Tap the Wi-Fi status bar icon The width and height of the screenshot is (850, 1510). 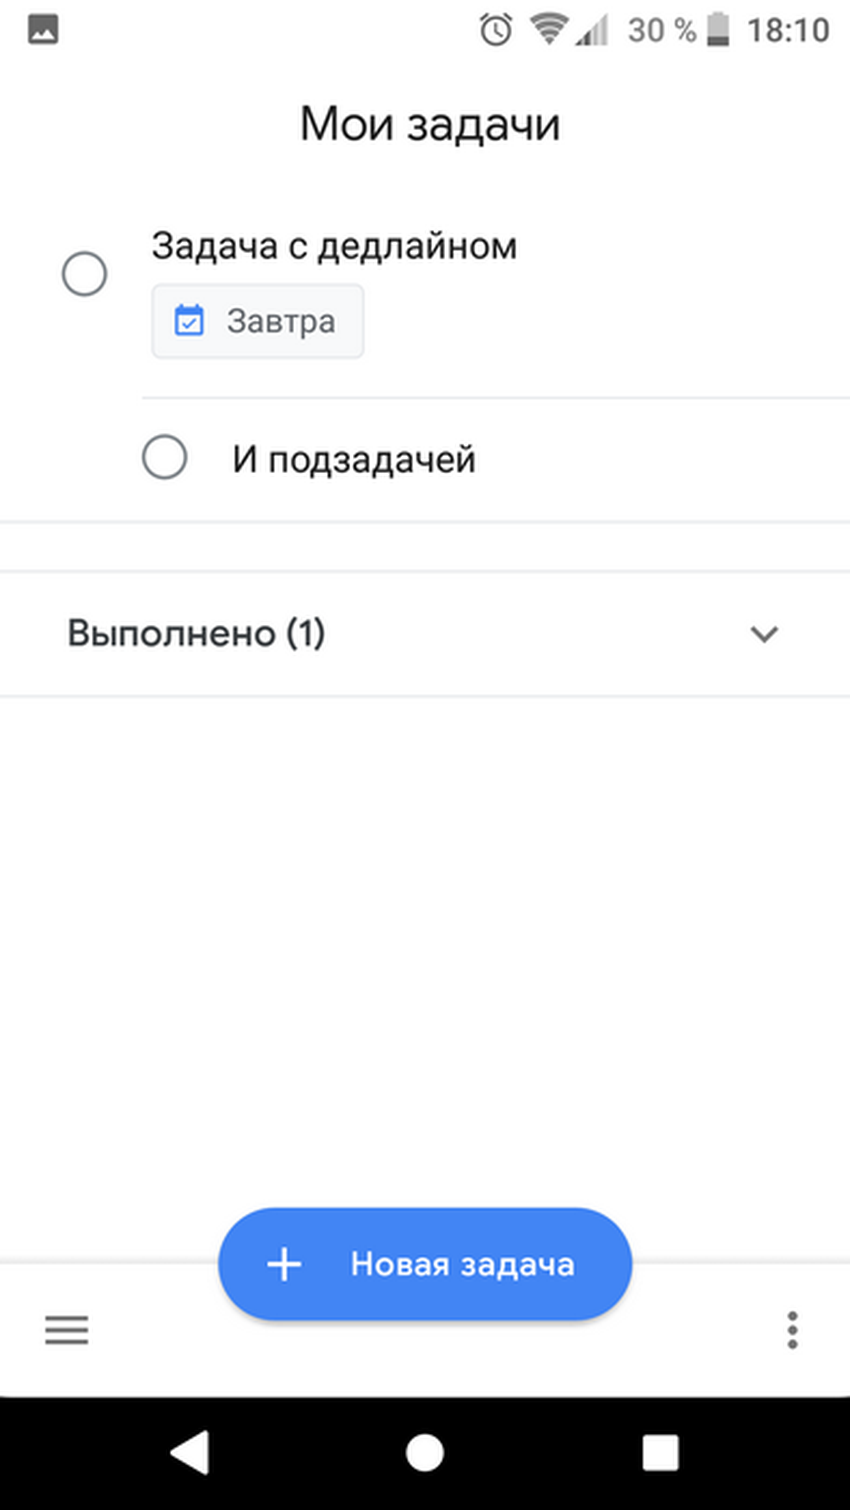click(x=547, y=29)
